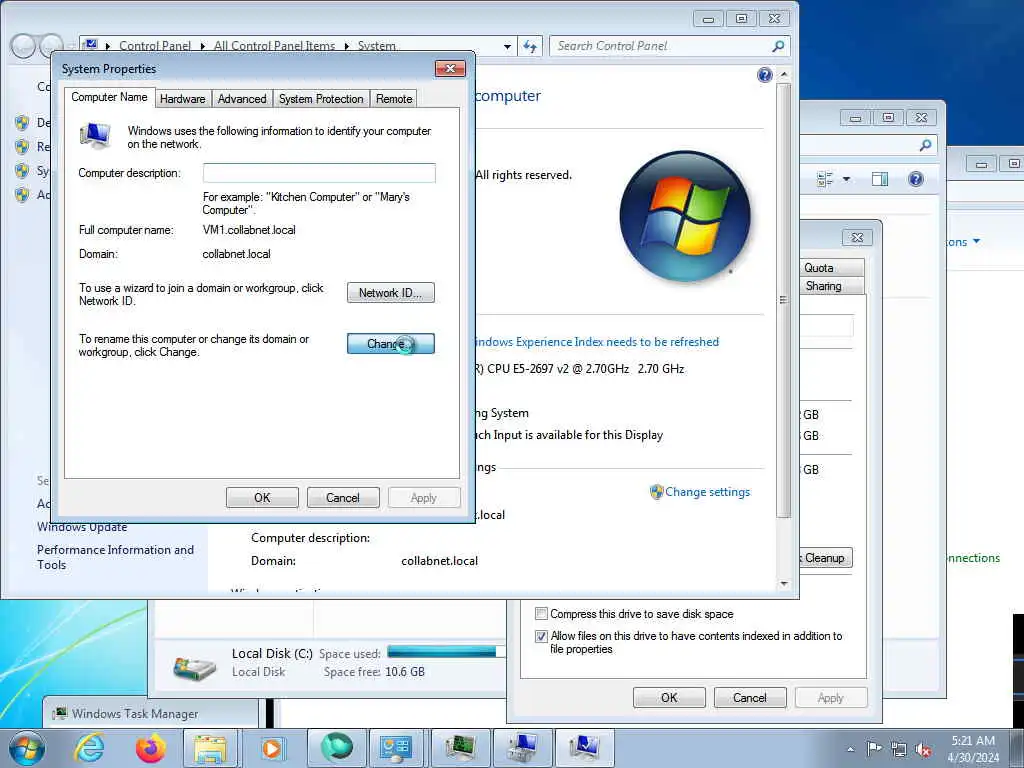
Task: Toggle Allow files to be indexed checkbox
Action: (541, 636)
